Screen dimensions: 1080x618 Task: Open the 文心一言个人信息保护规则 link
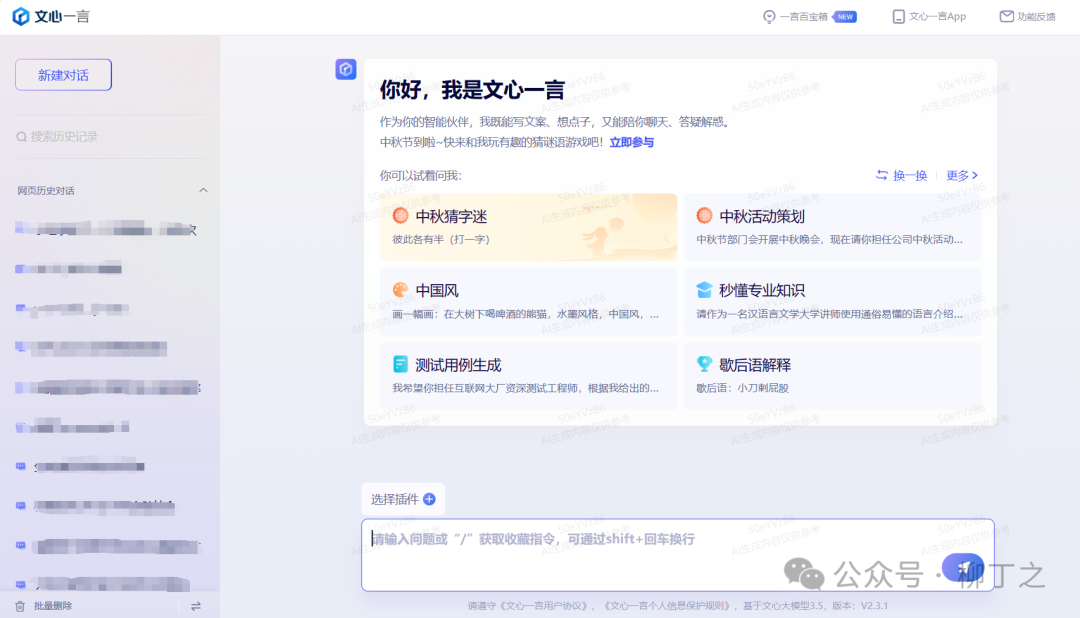667,606
